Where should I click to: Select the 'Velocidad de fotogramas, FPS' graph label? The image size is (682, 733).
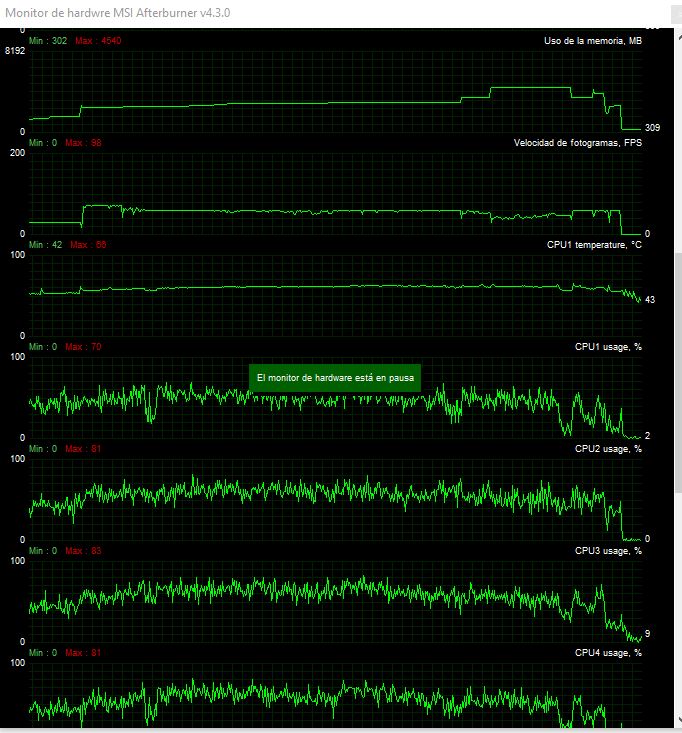coord(578,143)
